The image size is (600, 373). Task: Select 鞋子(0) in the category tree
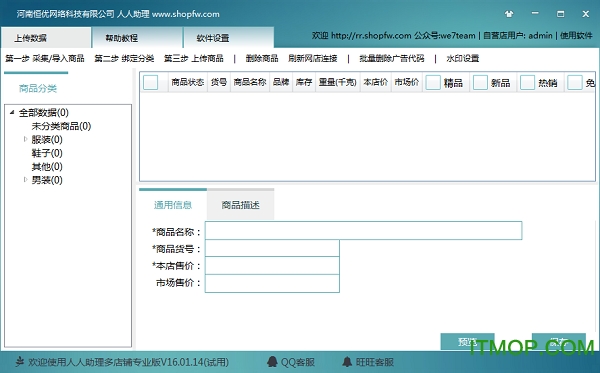coord(47,153)
